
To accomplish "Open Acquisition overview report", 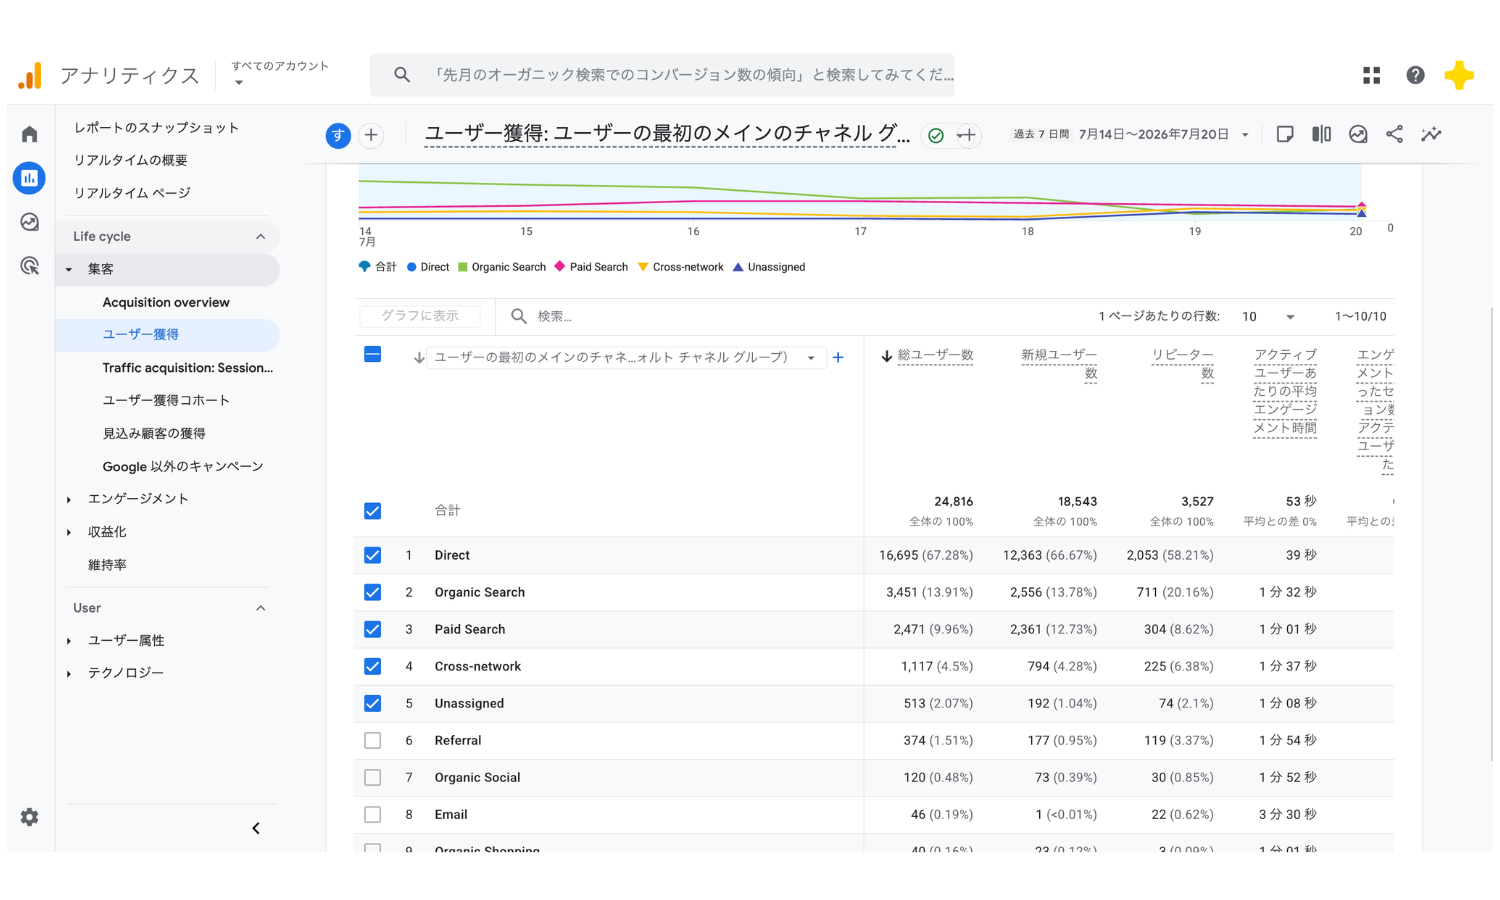I will (166, 303).
